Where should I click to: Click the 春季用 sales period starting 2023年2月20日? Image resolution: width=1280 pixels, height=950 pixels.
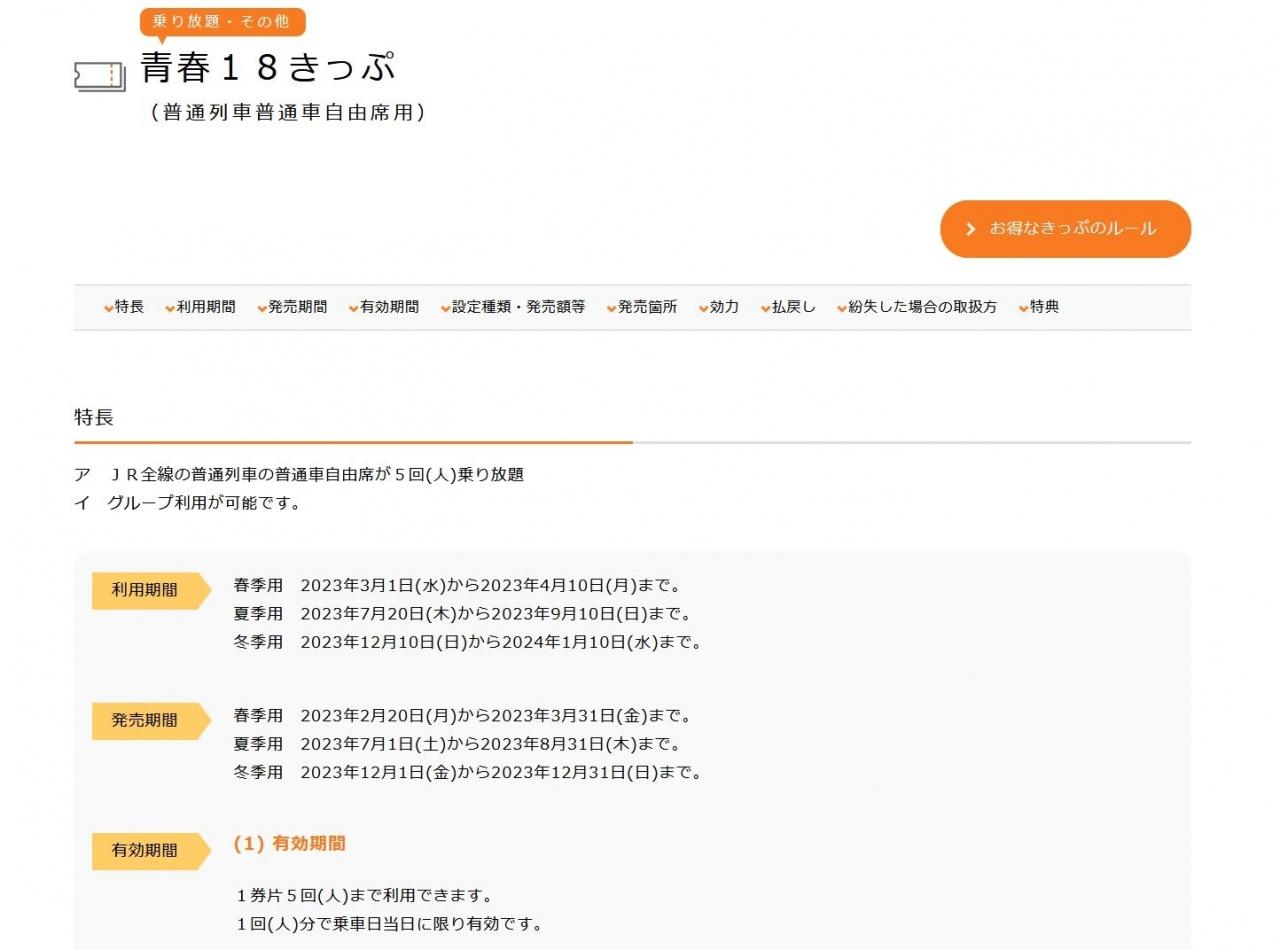(x=464, y=716)
